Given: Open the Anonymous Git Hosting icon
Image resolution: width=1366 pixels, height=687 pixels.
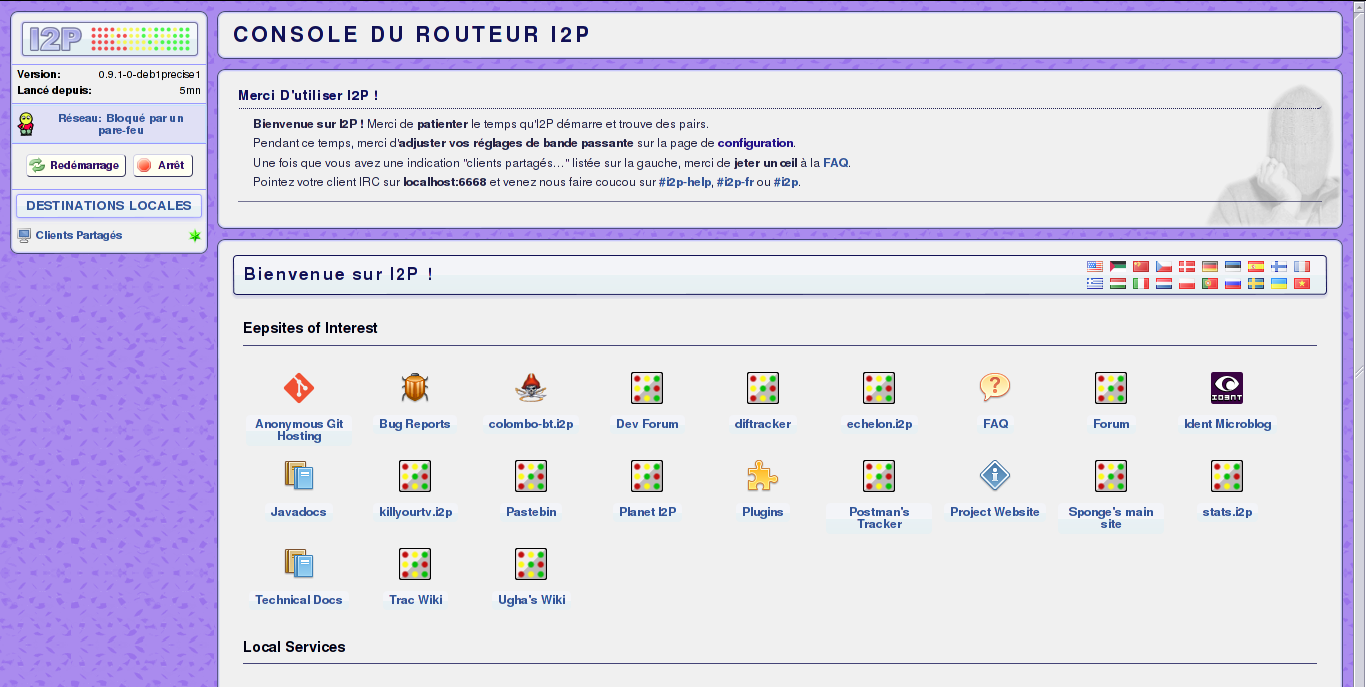Looking at the screenshot, I should point(299,388).
